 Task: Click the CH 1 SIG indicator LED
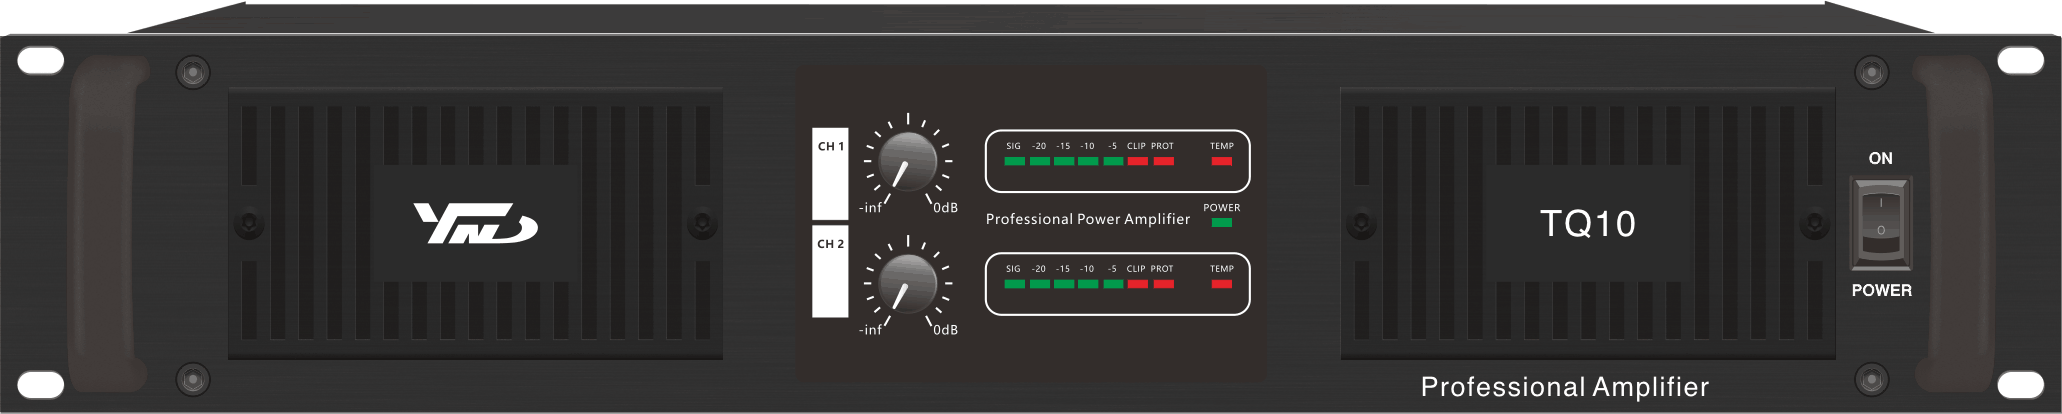pyautogui.click(x=1014, y=161)
